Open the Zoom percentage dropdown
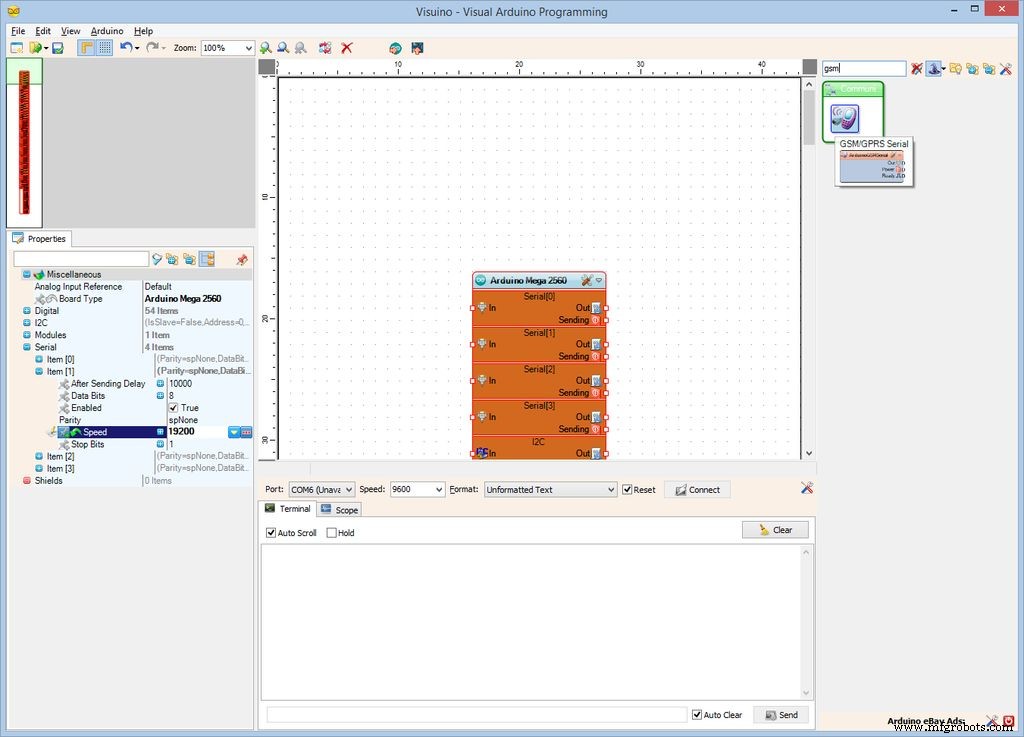 tap(248, 48)
